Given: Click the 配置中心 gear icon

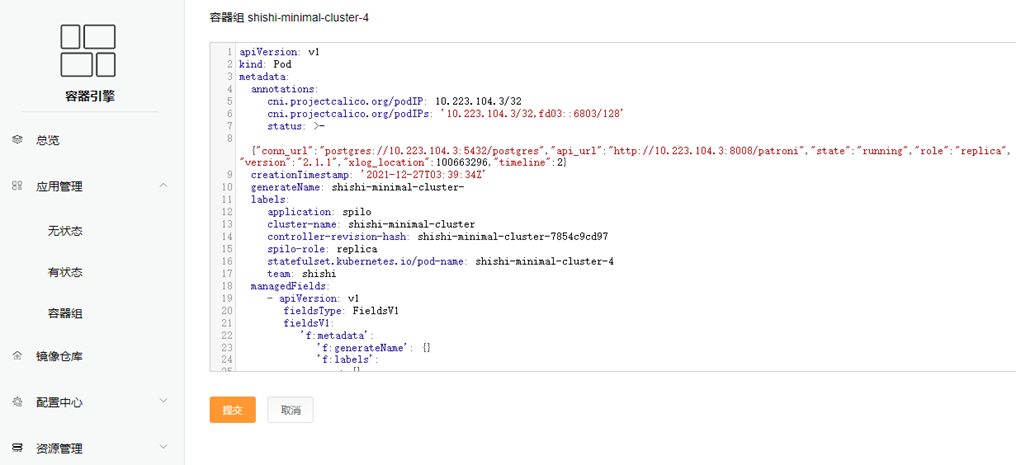Looking at the screenshot, I should [17, 402].
